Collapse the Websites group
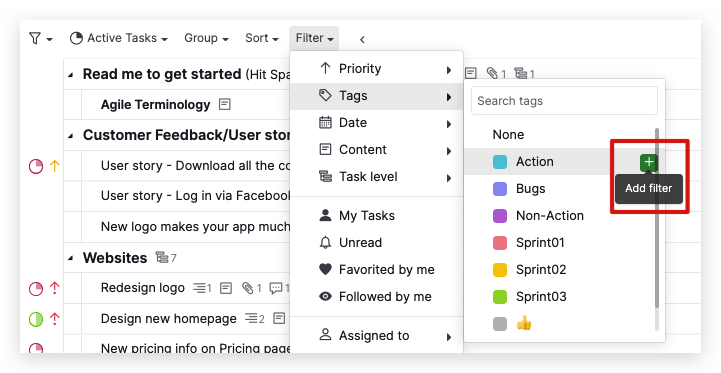The image size is (721, 373). pyautogui.click(x=70, y=258)
